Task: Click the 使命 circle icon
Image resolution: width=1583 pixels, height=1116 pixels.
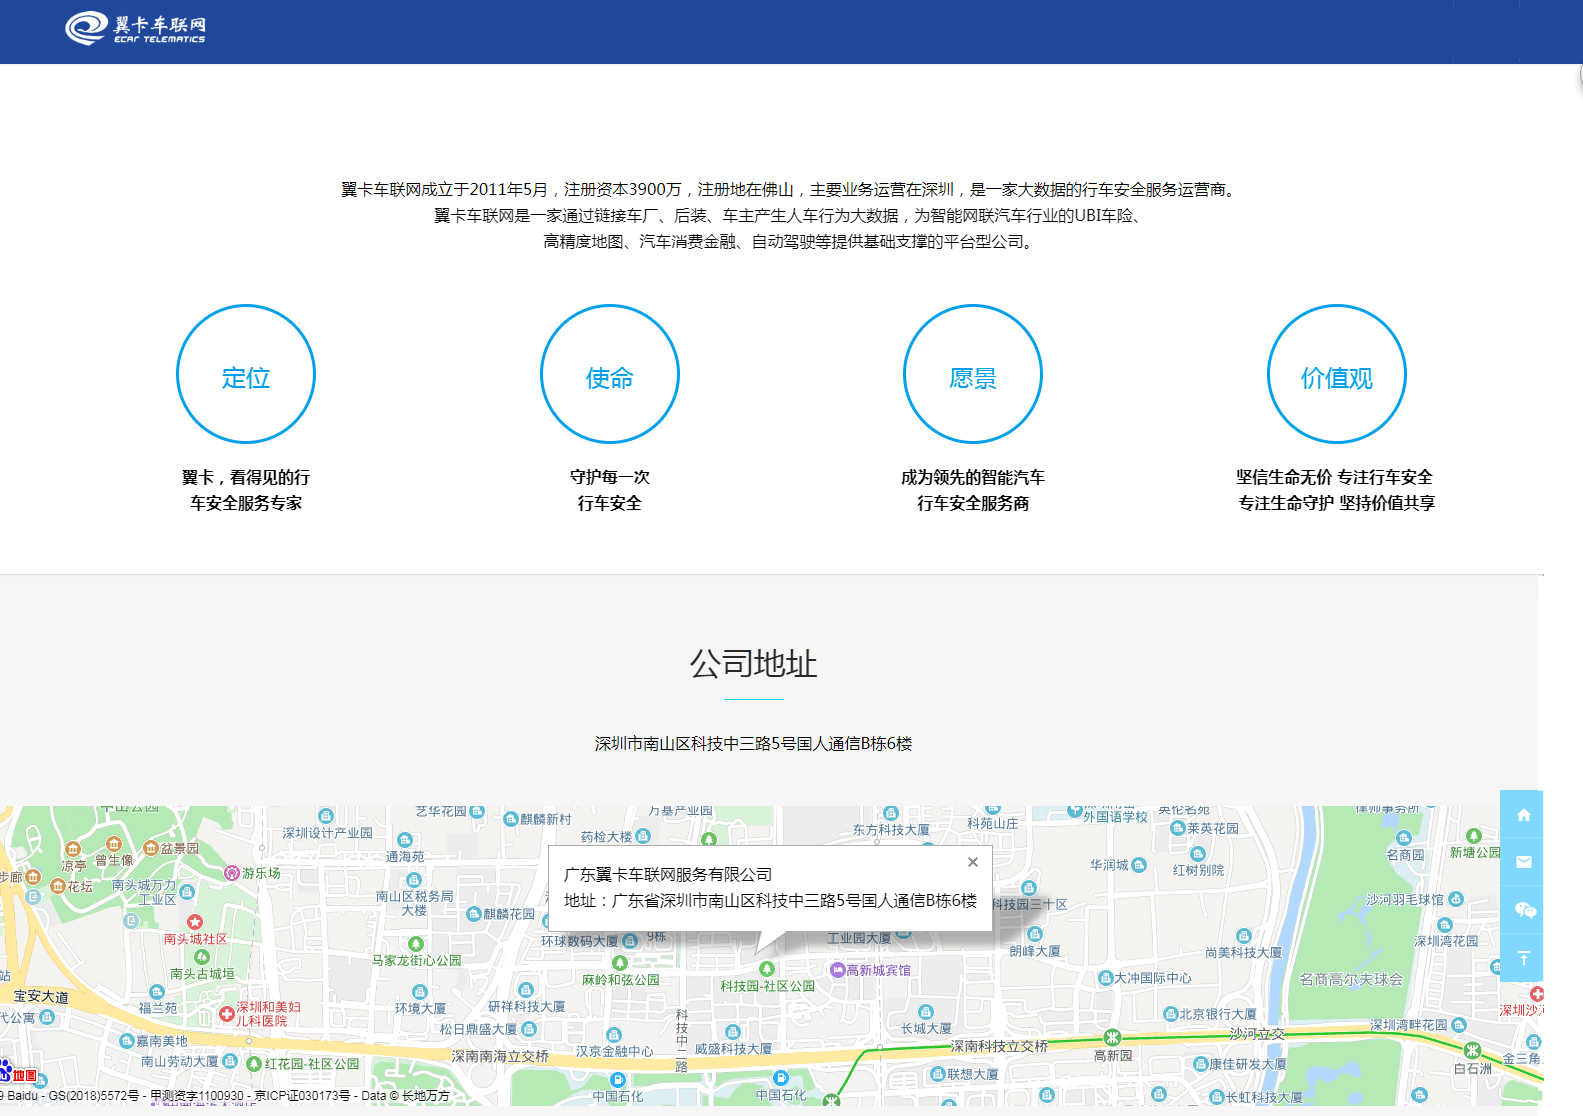Action: pyautogui.click(x=610, y=374)
